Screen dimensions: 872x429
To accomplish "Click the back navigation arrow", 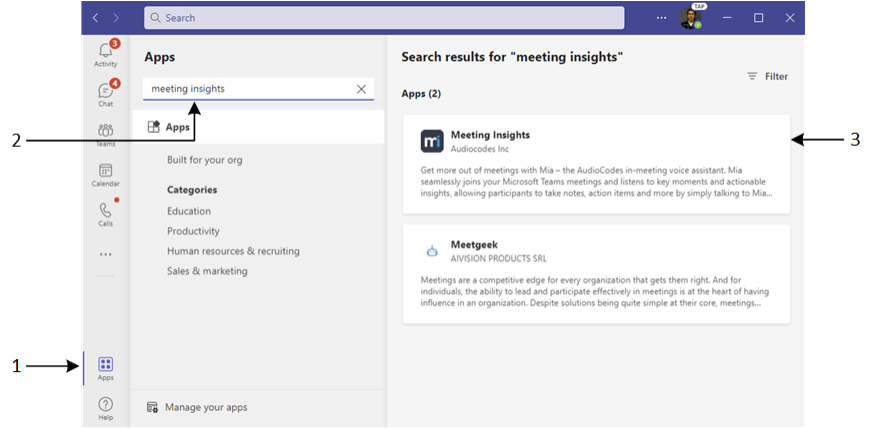I will 96,18.
